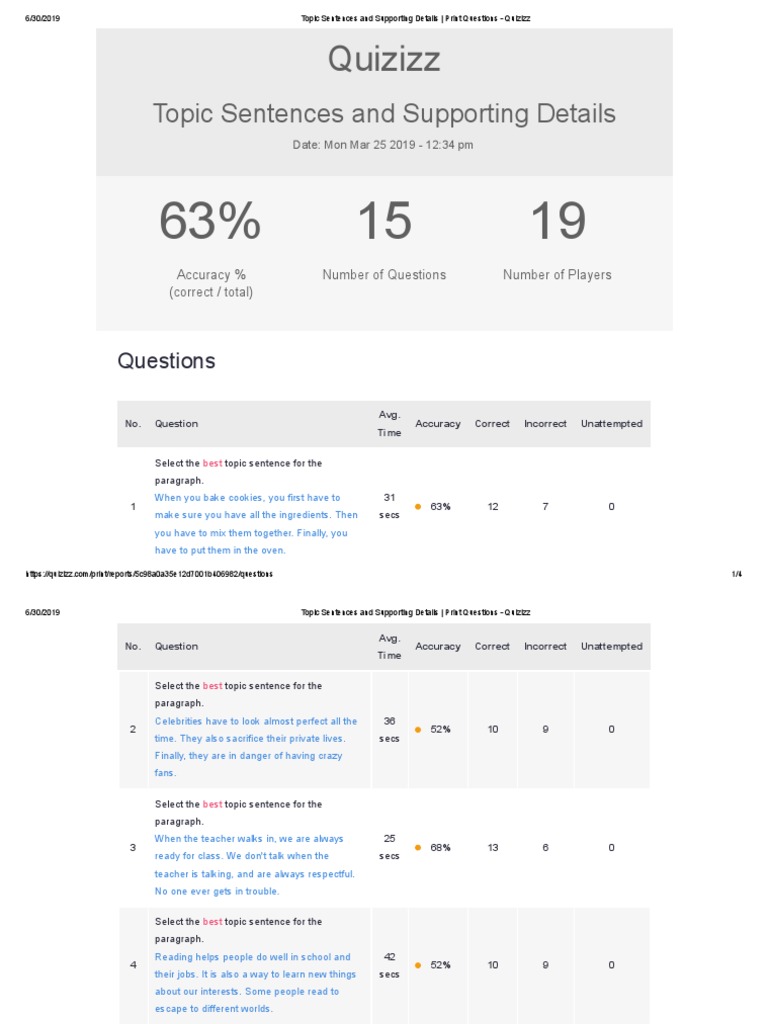Click the Unattempted column header on page one

(611, 424)
